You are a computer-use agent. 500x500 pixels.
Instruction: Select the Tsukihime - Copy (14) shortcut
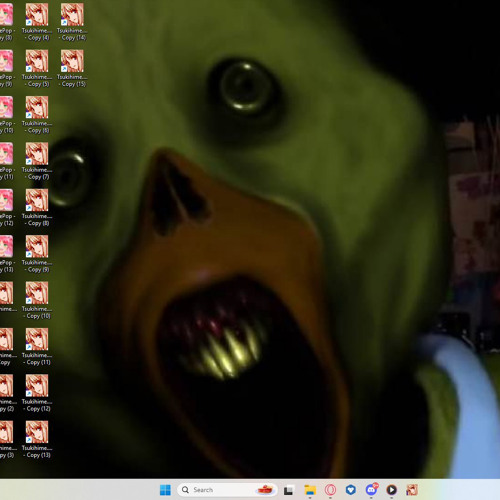point(72,22)
